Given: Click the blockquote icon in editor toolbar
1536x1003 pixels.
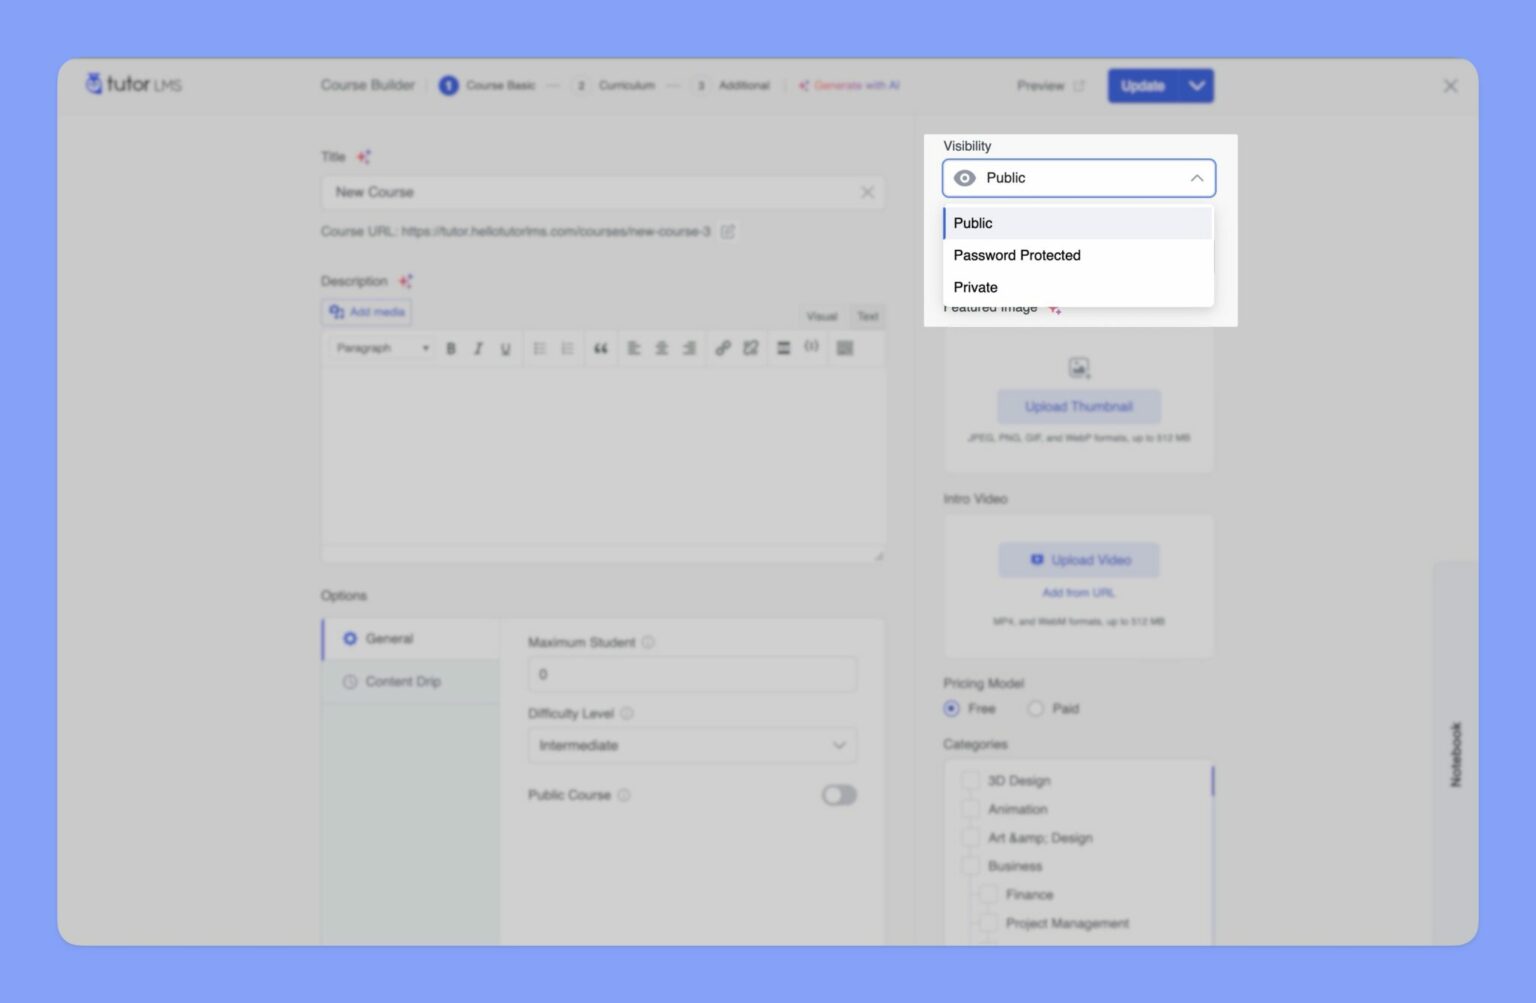Looking at the screenshot, I should pos(600,349).
